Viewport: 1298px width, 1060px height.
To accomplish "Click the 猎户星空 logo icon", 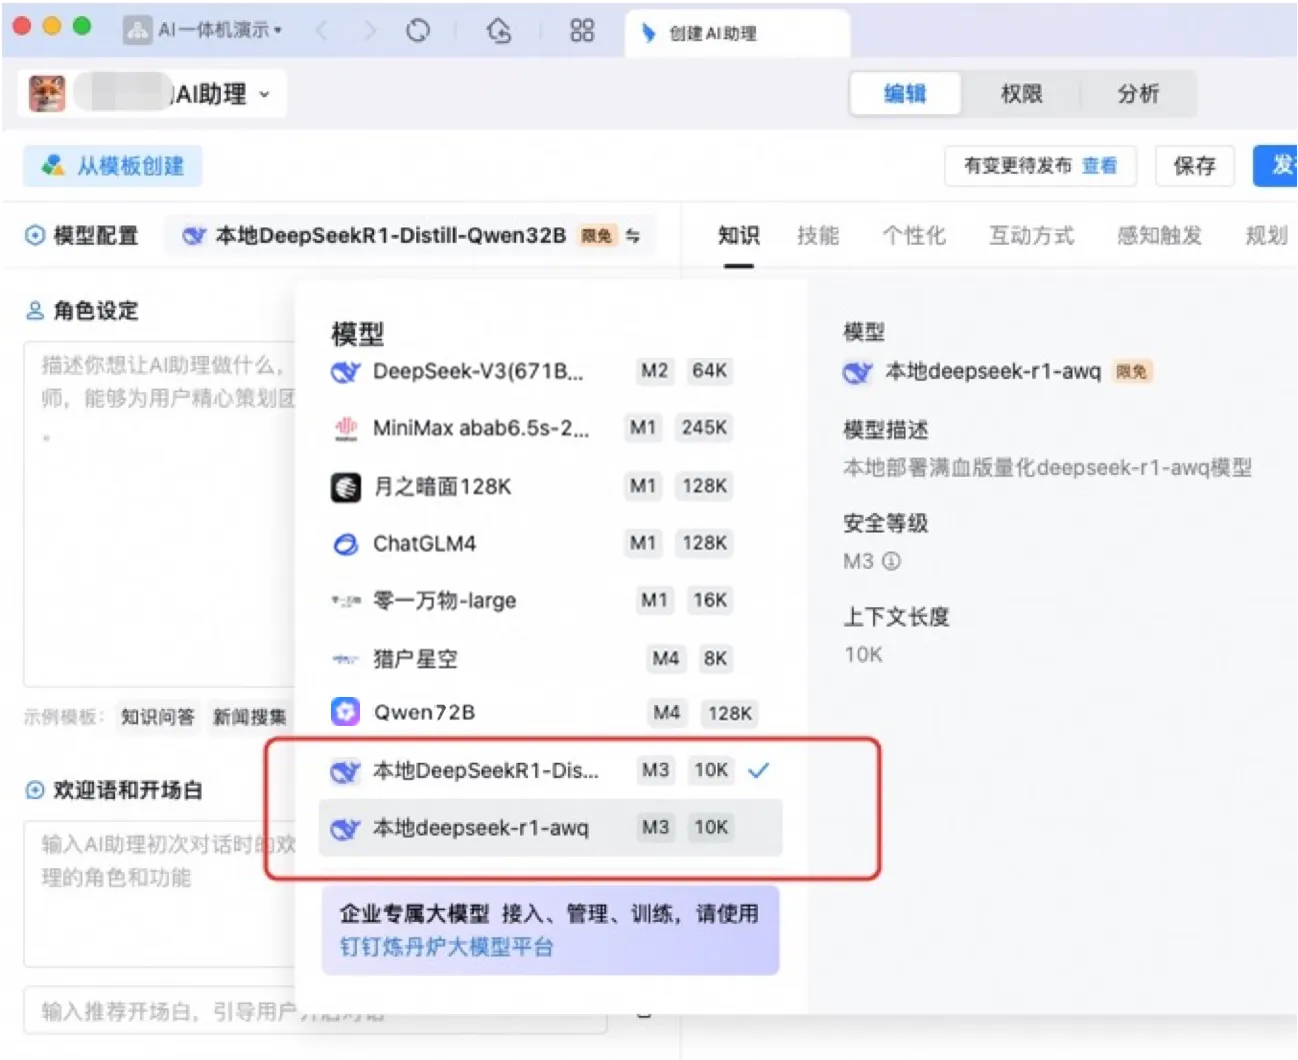I will click(345, 659).
